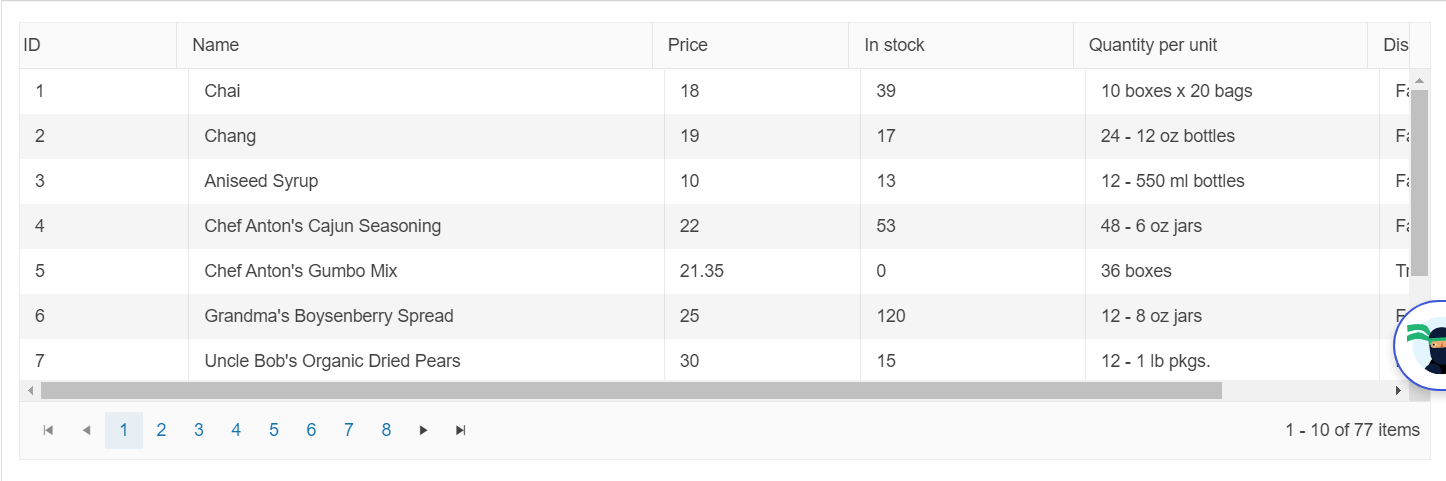Select page 5 in the pager
This screenshot has height=481, width=1446.
[x=273, y=430]
